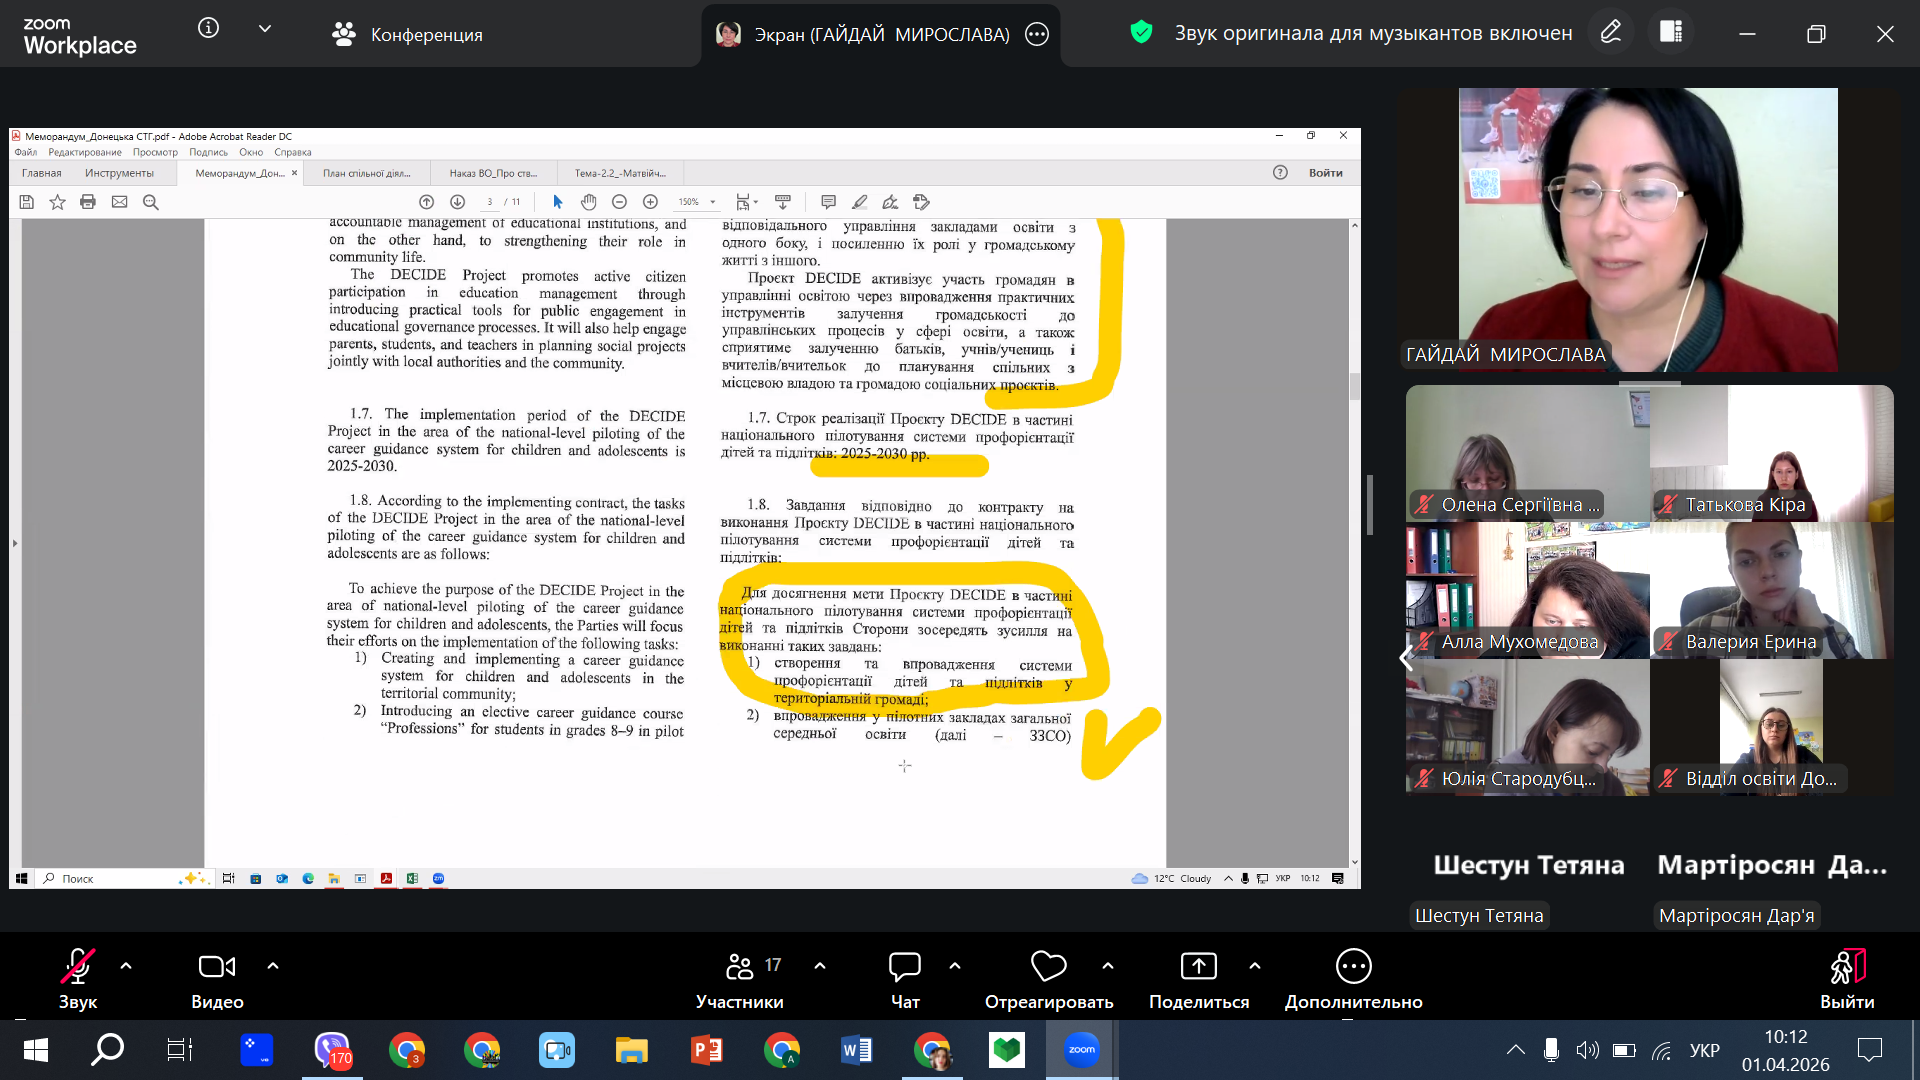
Task: Expand the chevron next to meeting info
Action: click(x=265, y=29)
